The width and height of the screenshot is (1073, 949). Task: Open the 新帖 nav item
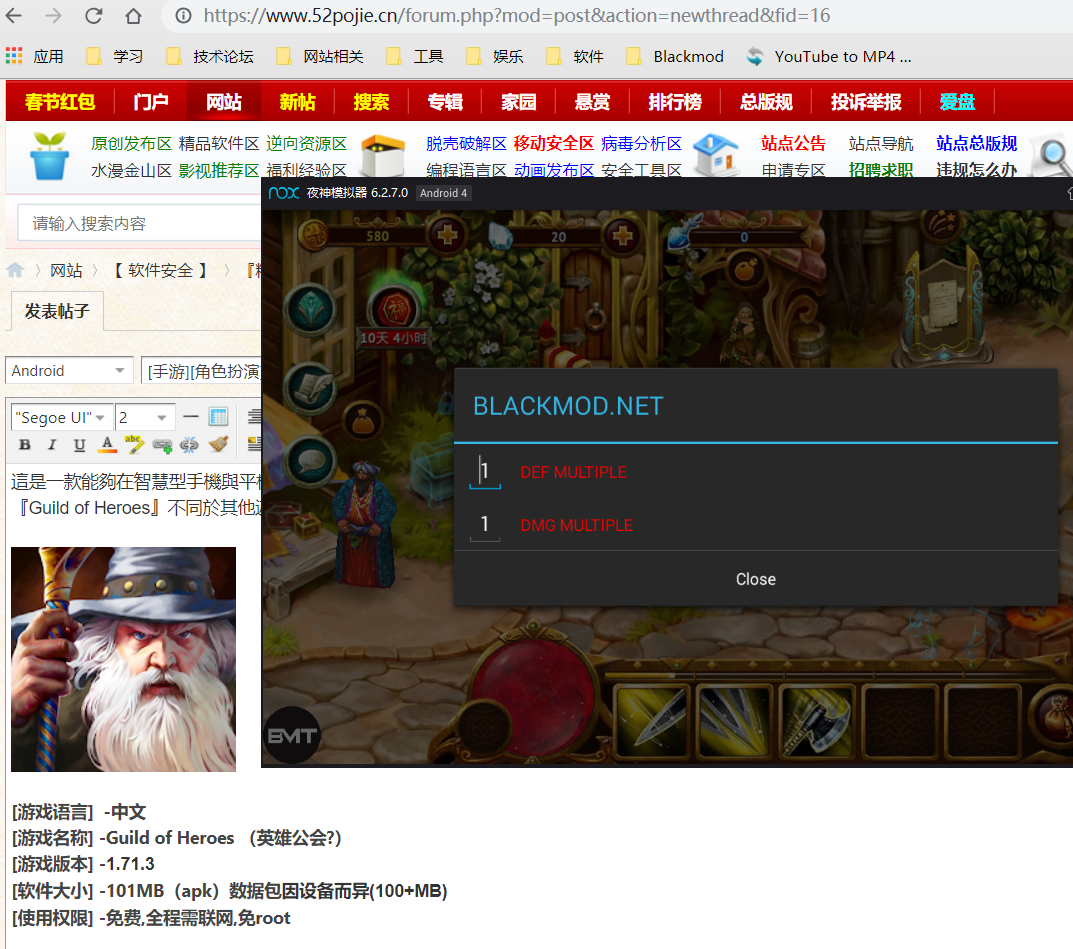(x=298, y=102)
